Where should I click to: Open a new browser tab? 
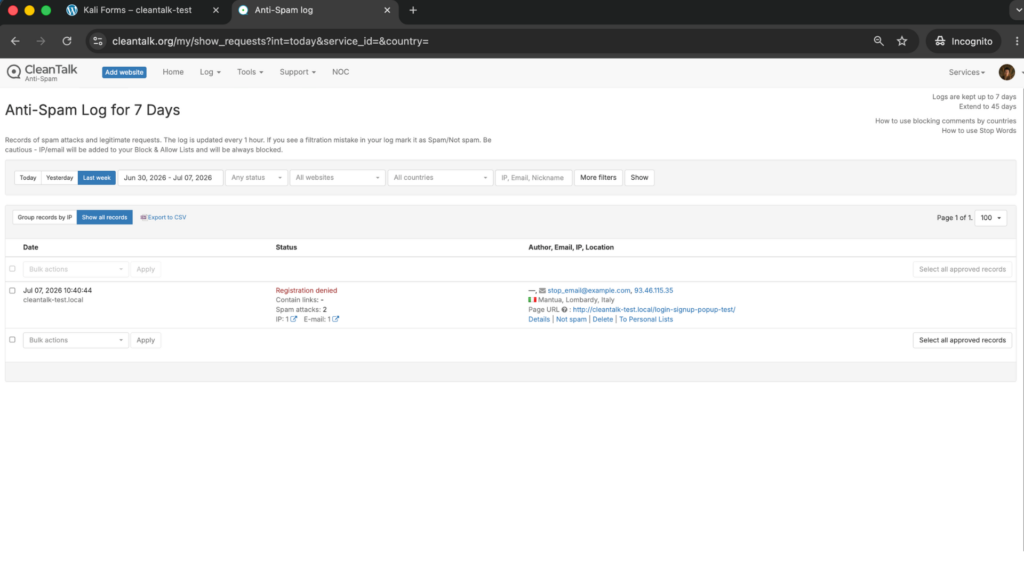coord(413,10)
